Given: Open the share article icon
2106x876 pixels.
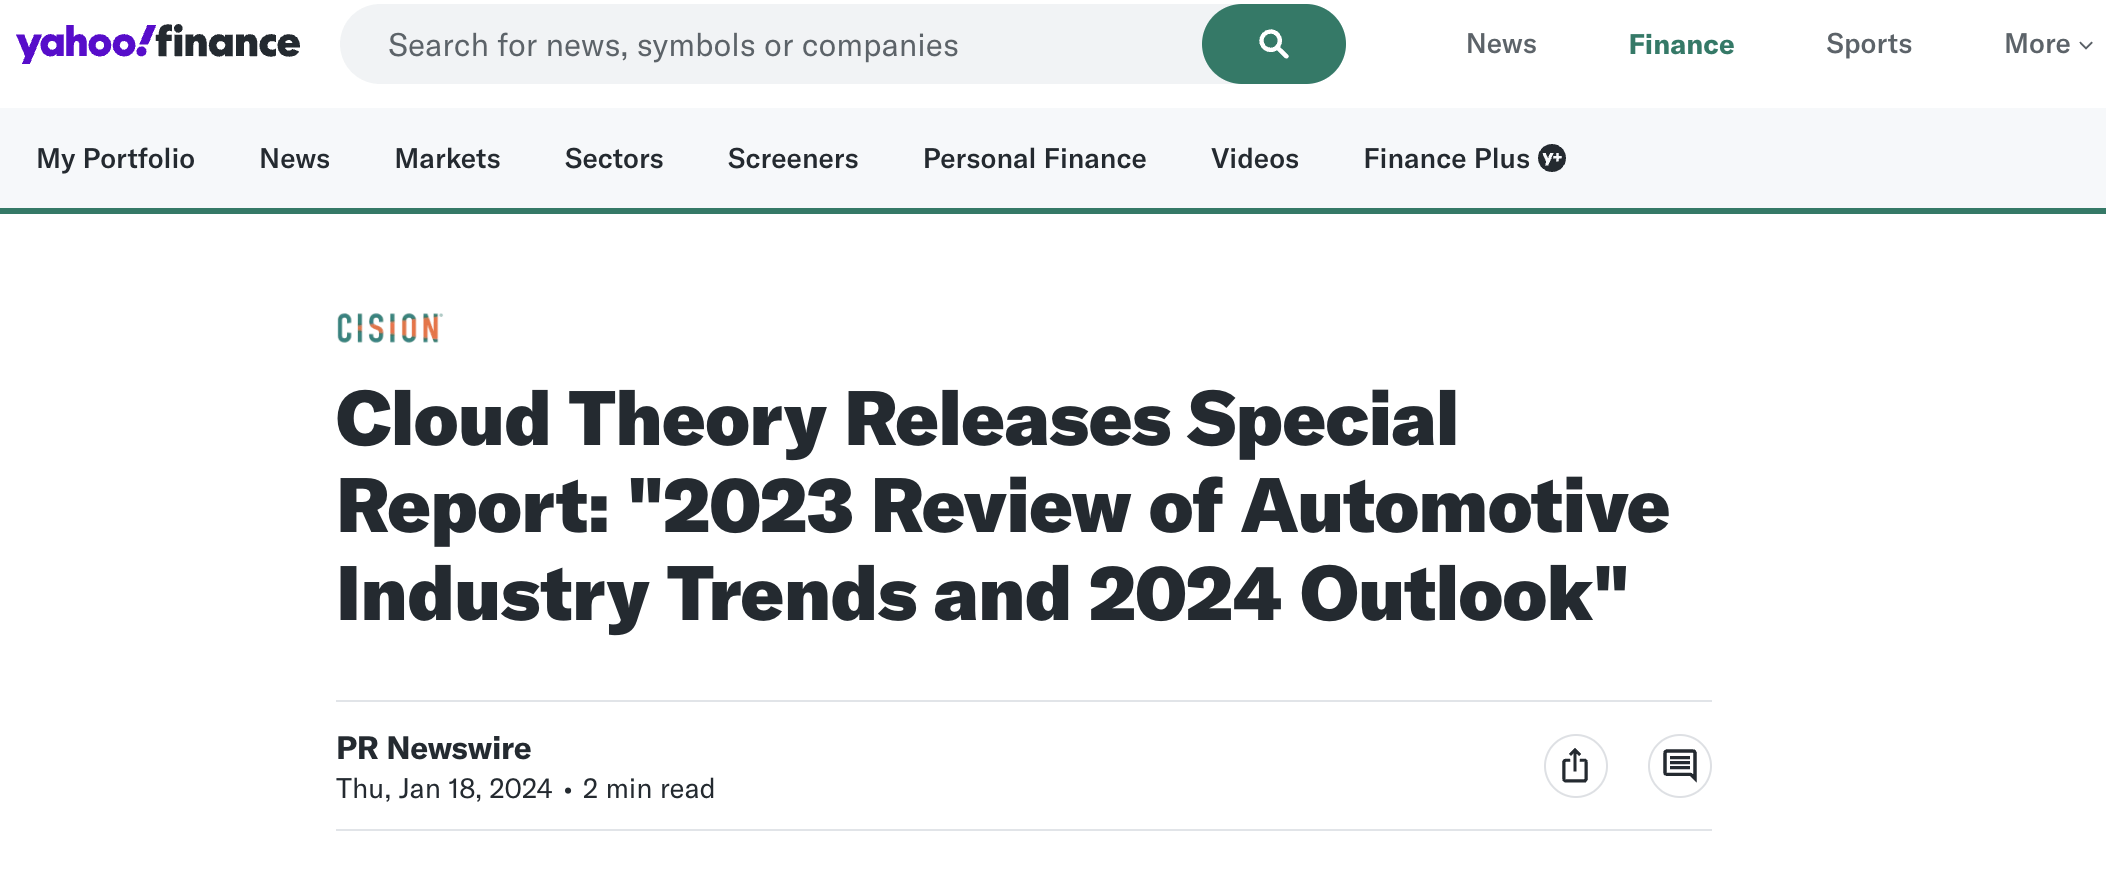Looking at the screenshot, I should pos(1575,766).
